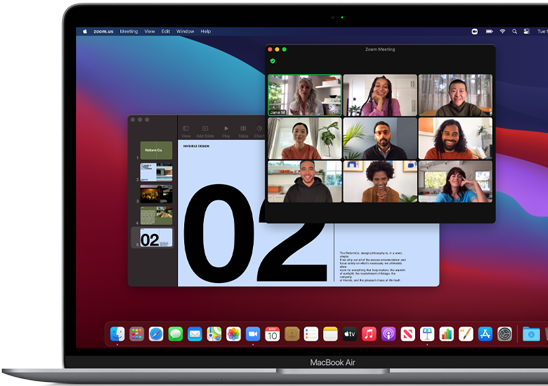Select the bearded man in dark sweater tile
This screenshot has width=548, height=386.
[380, 138]
